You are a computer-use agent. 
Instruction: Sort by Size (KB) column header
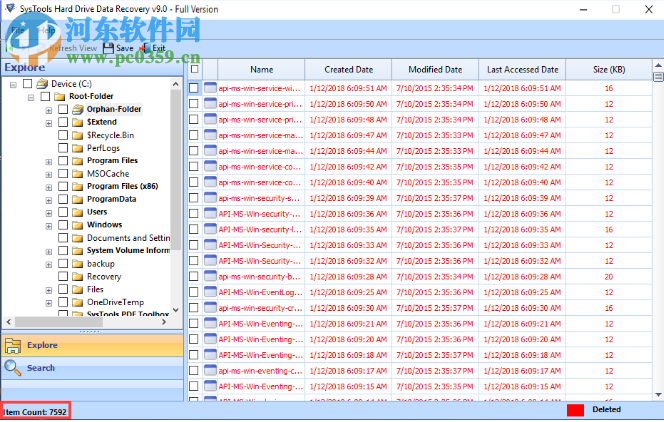tap(609, 69)
